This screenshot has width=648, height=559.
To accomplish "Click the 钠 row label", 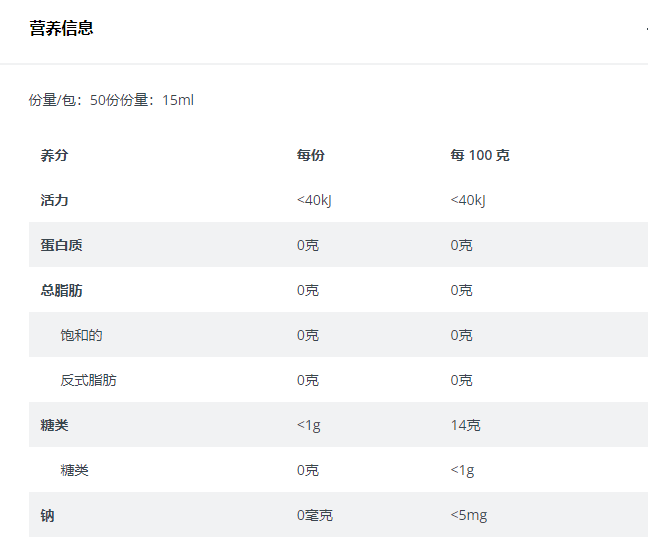I will click(47, 515).
